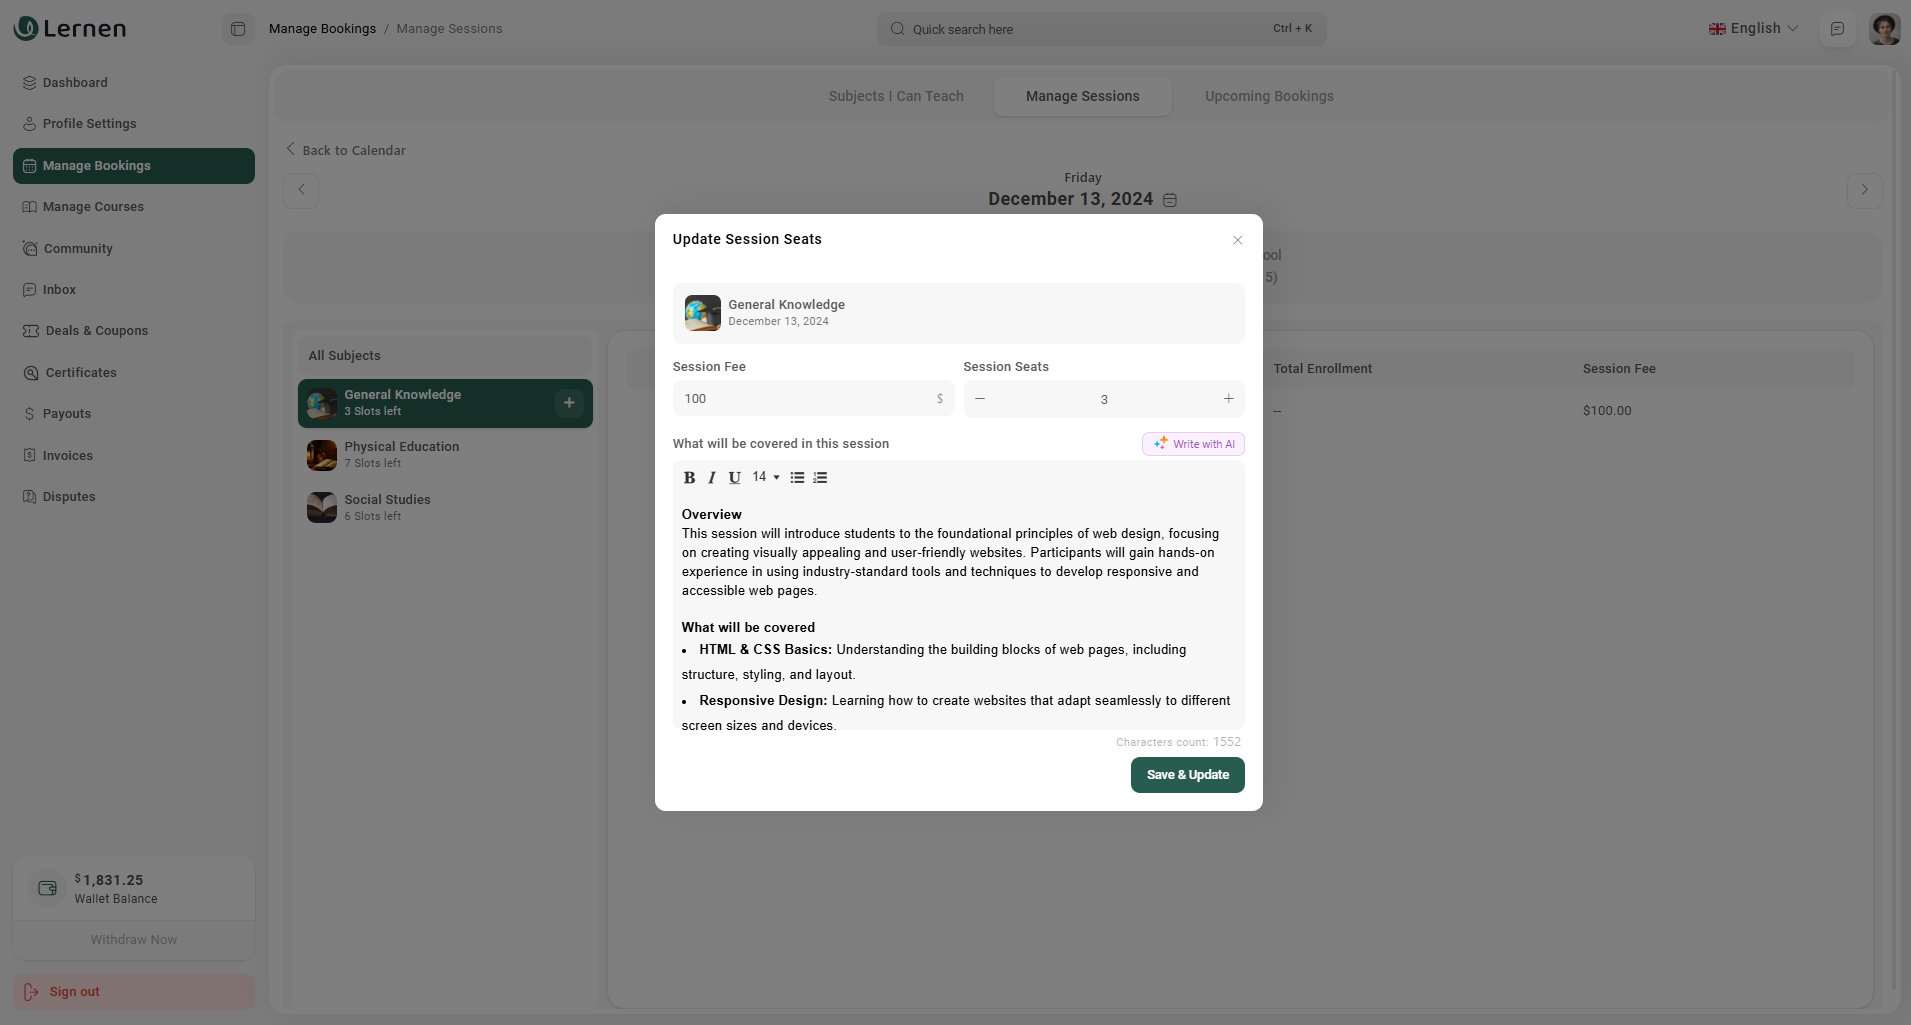Switch to Subjects I Can Teach tab

click(x=896, y=96)
